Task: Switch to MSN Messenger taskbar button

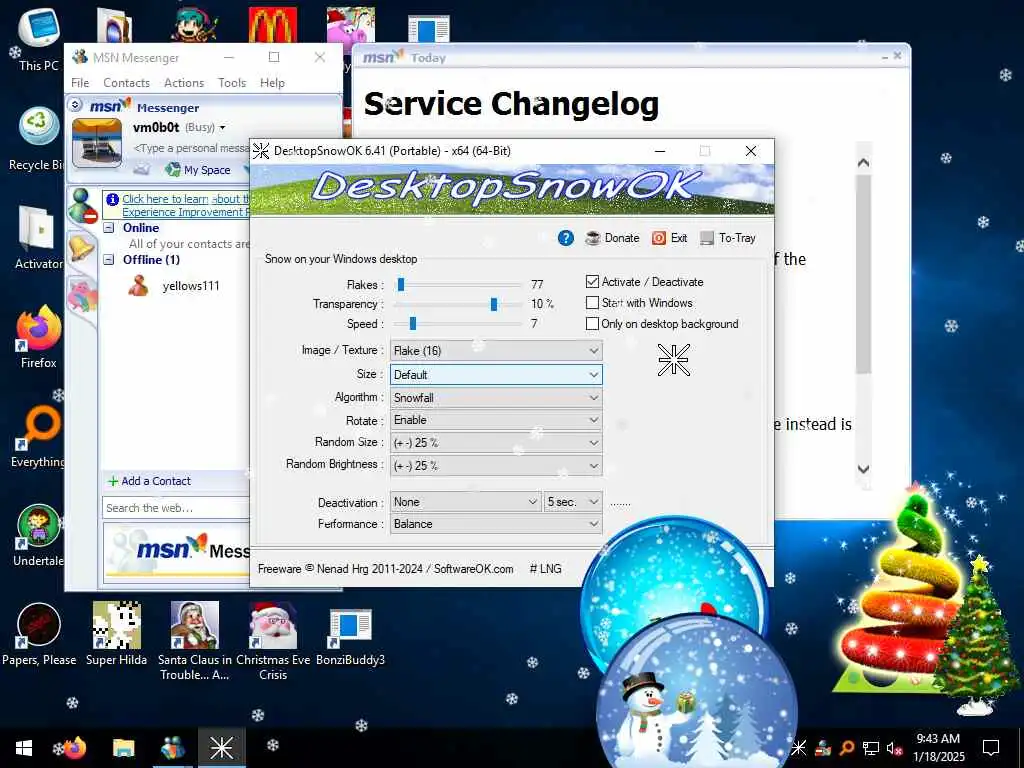Action: tap(172, 748)
